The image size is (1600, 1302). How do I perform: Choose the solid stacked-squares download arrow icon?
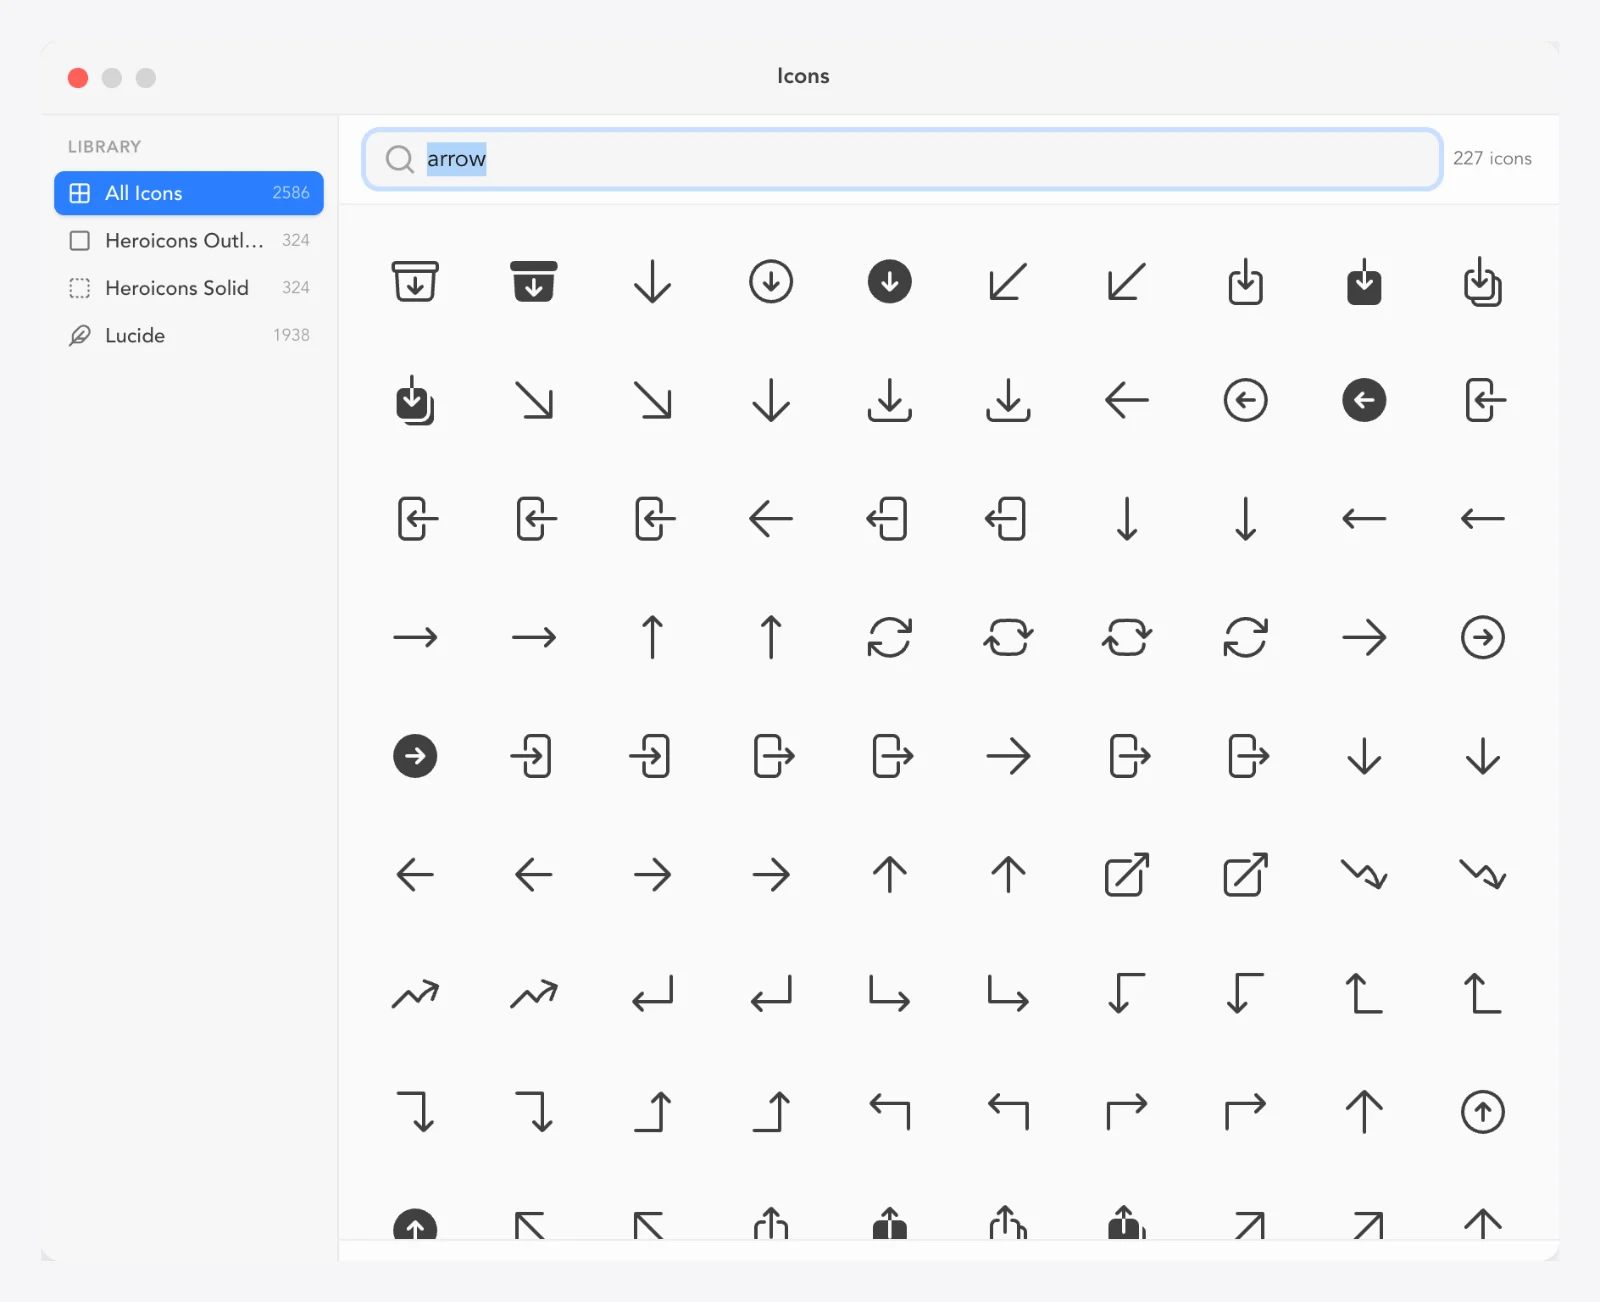[415, 400]
